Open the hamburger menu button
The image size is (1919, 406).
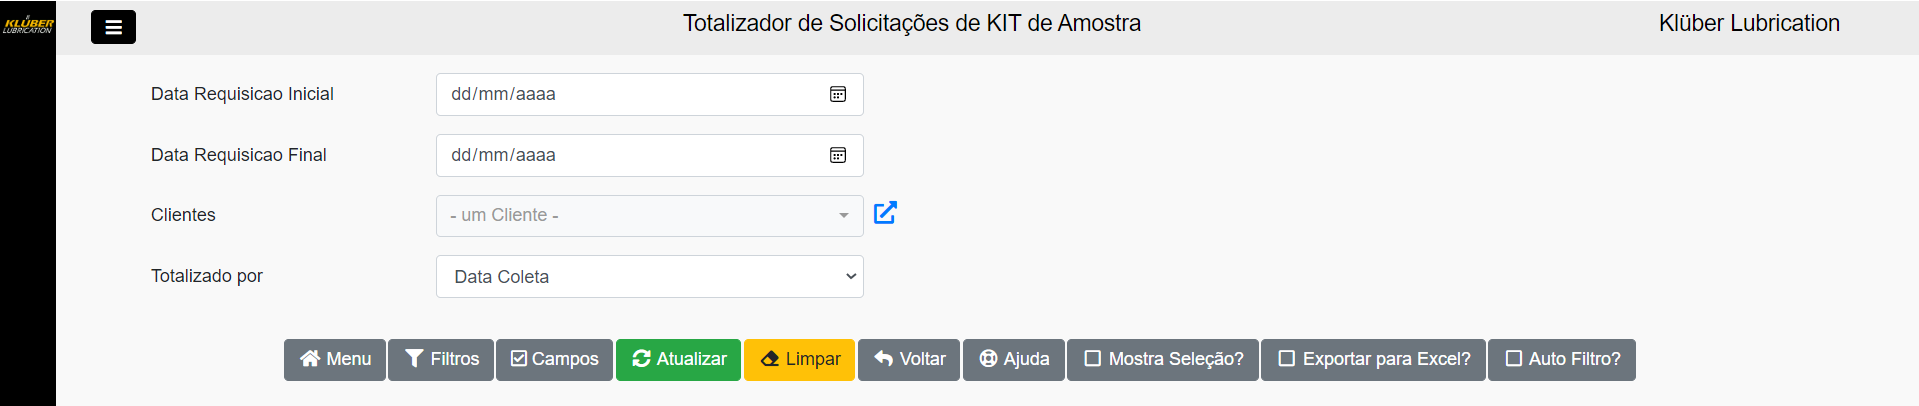tap(113, 27)
